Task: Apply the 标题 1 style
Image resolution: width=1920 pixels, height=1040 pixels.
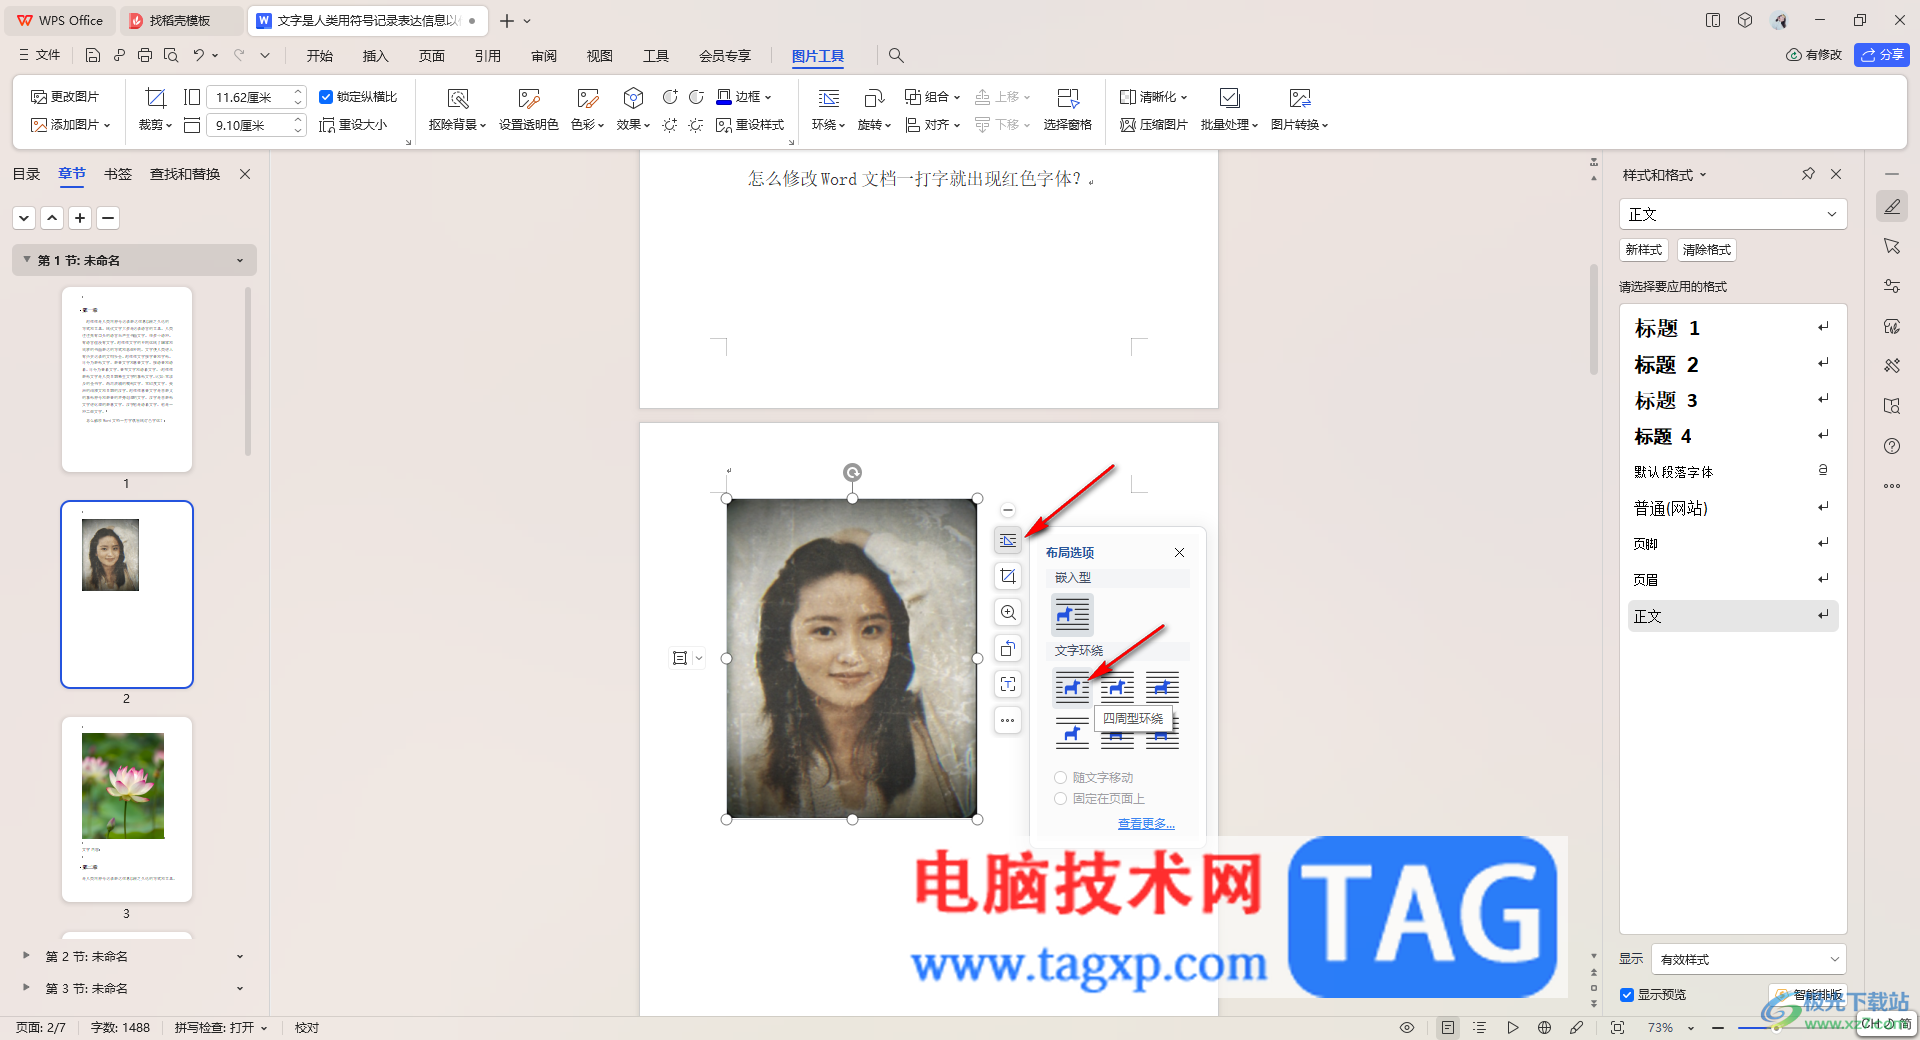Action: click(x=1732, y=328)
